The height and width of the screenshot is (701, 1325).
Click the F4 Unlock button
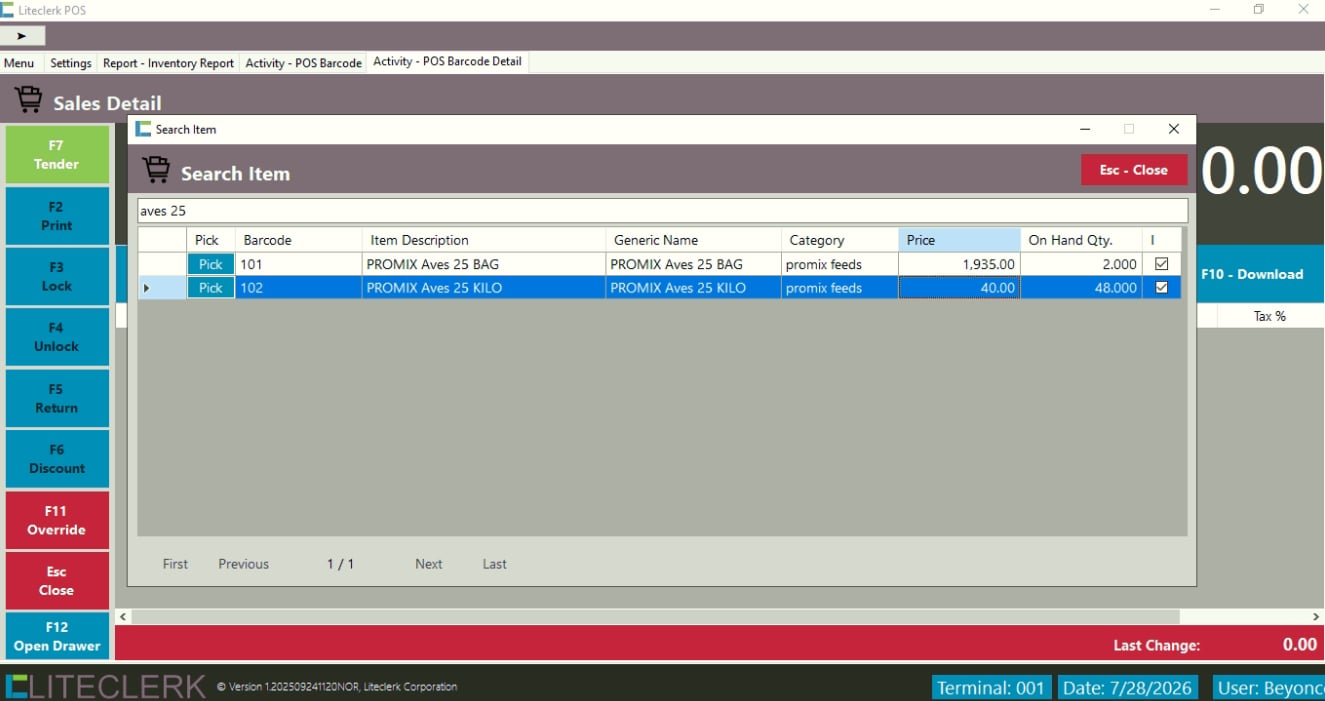57,337
